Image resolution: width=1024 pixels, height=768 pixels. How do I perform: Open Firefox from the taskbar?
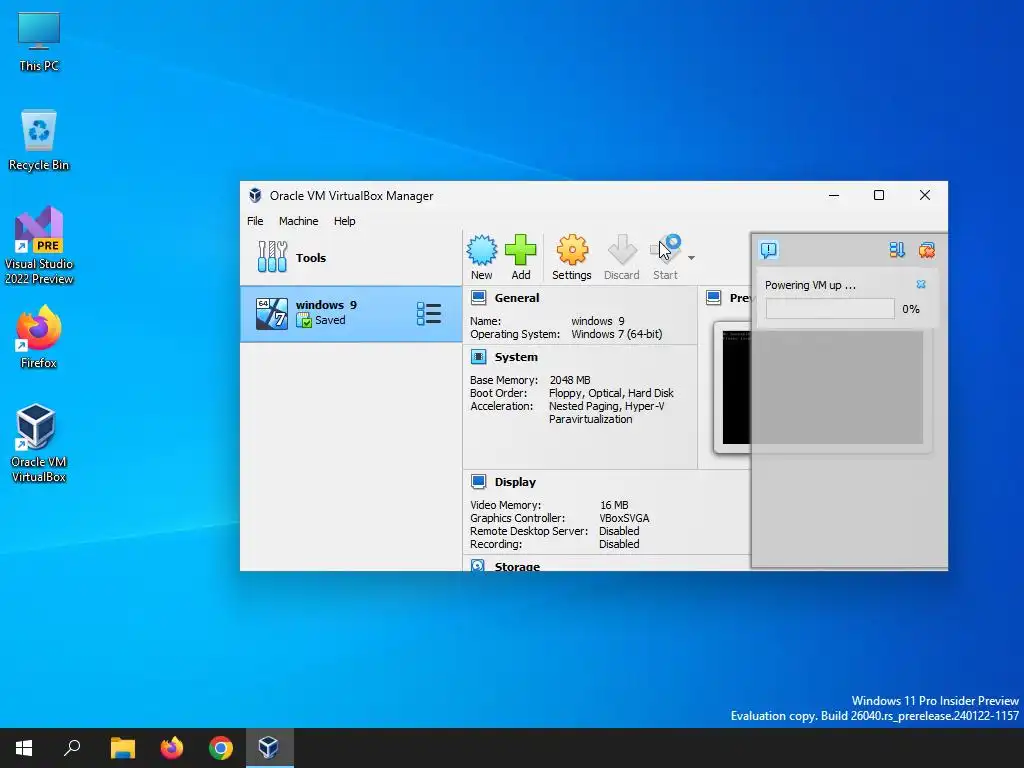(x=172, y=748)
